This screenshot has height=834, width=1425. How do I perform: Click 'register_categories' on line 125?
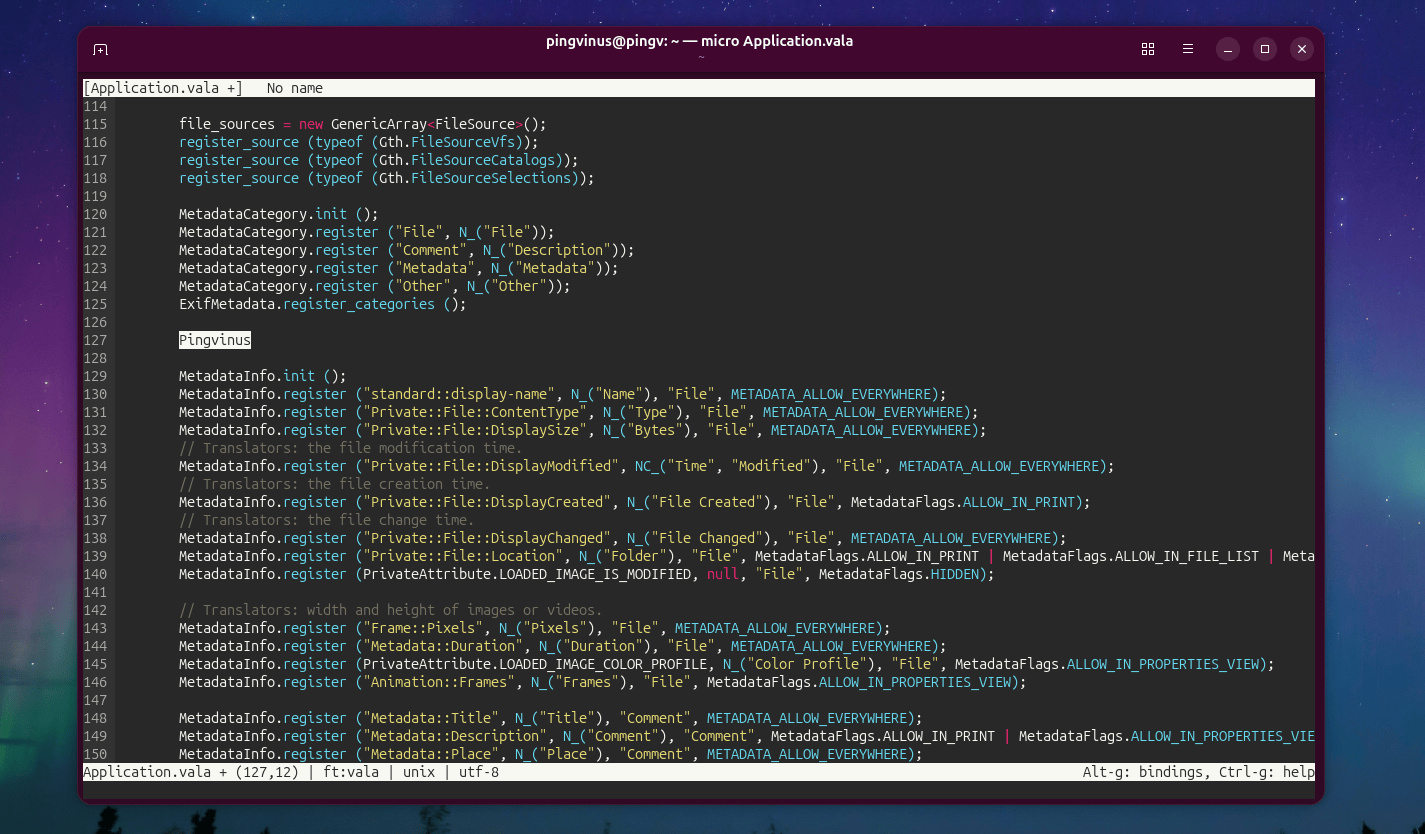(x=359, y=304)
